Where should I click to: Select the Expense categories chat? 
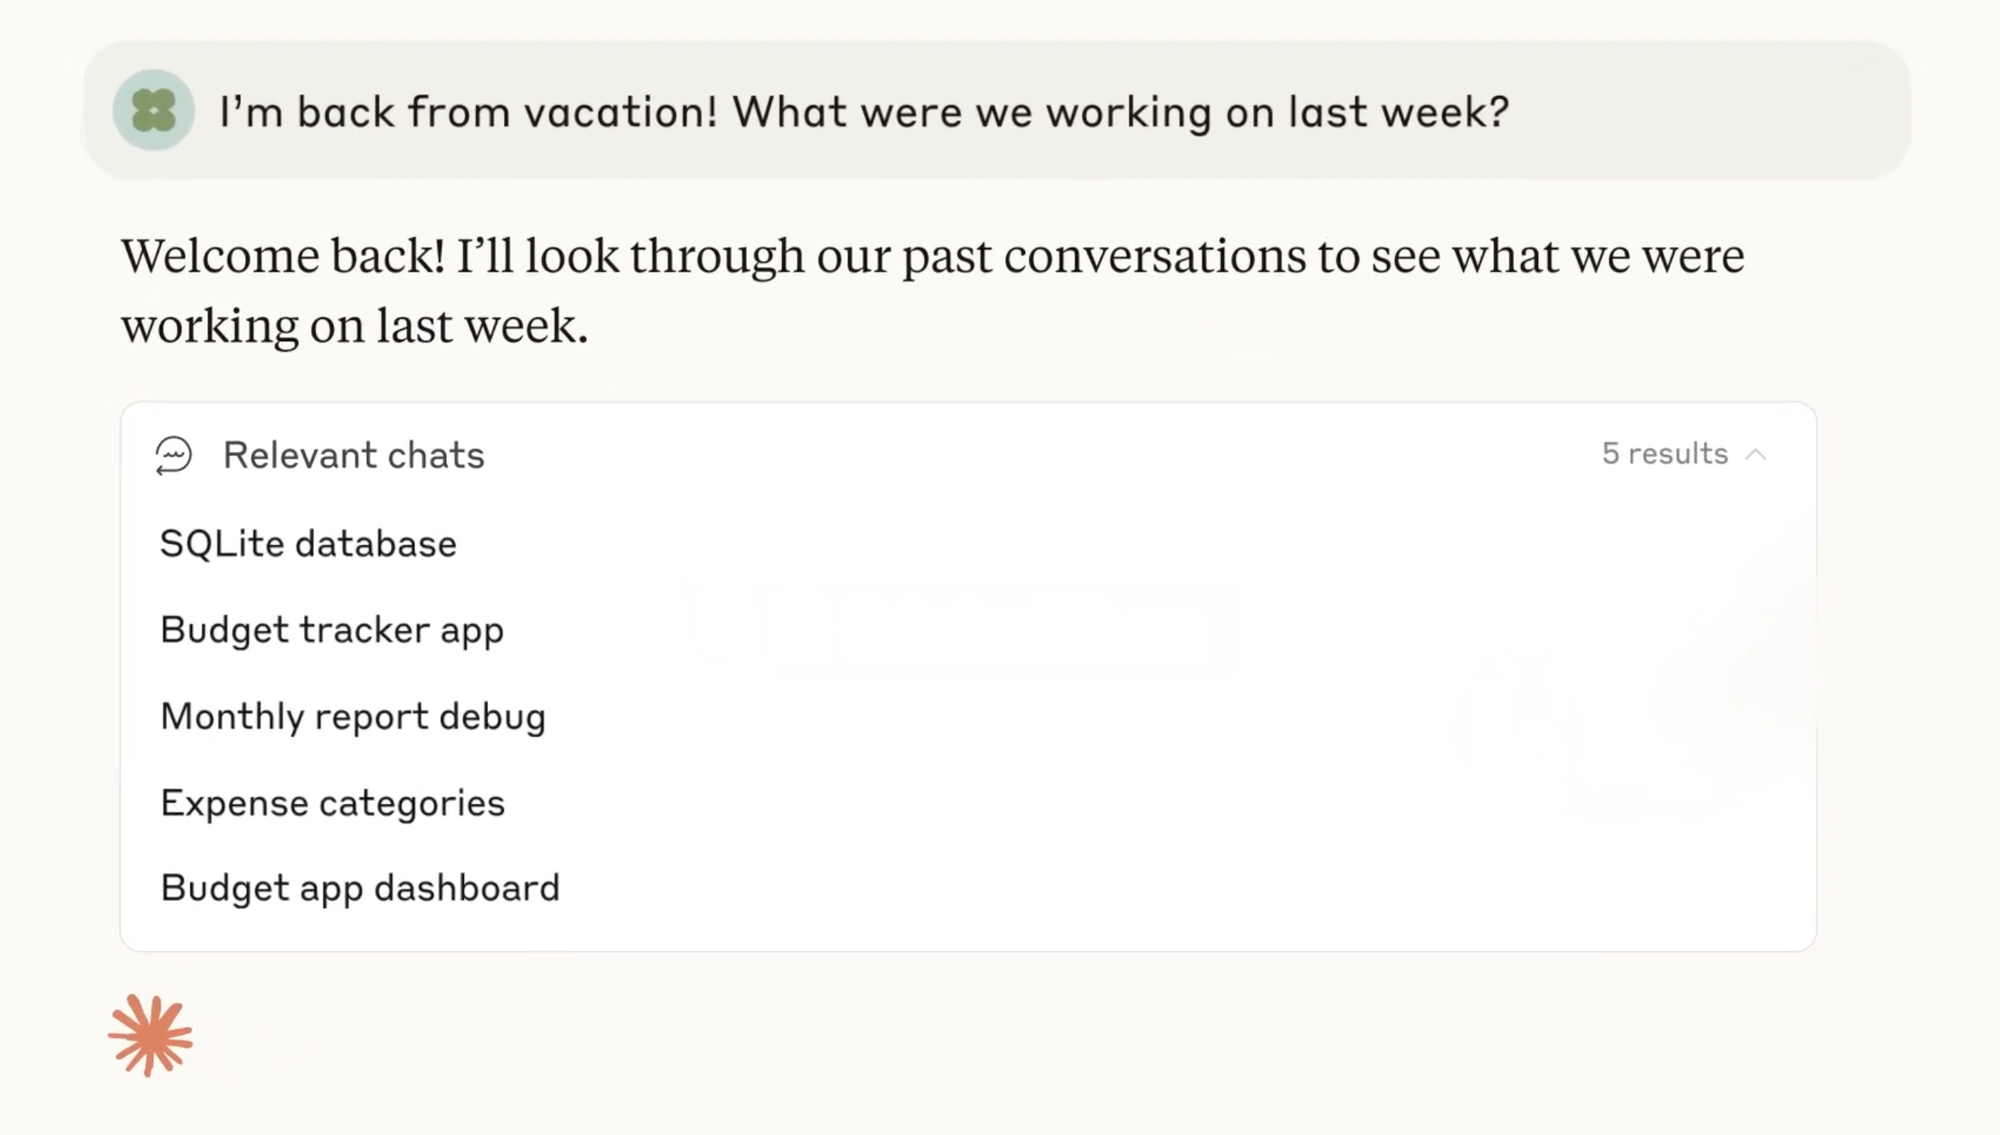tap(332, 803)
